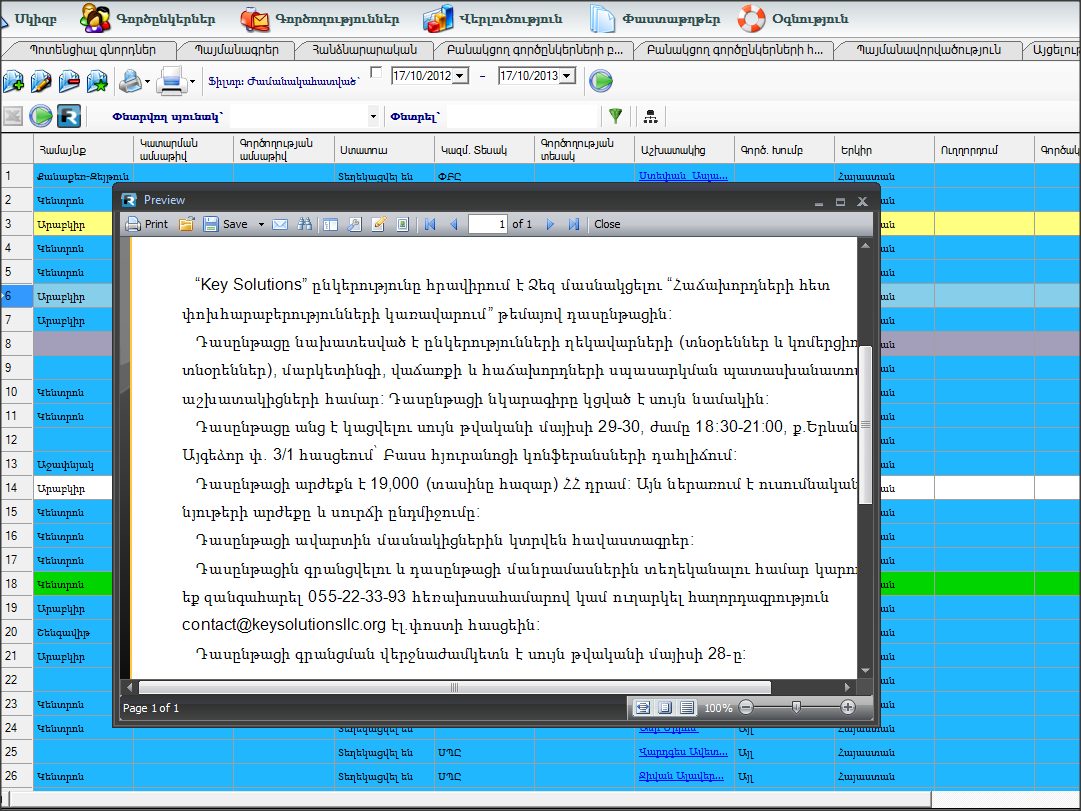
Task: Select the single page view mode button
Action: [x=665, y=707]
